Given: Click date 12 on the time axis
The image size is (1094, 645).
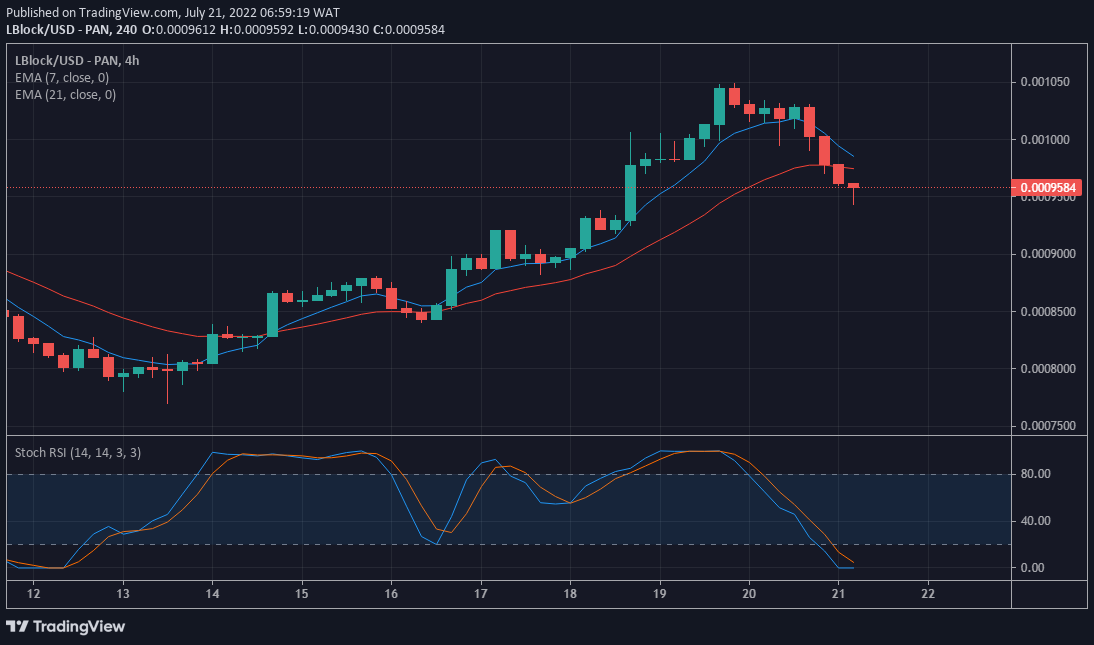Looking at the screenshot, I should click(x=33, y=594).
